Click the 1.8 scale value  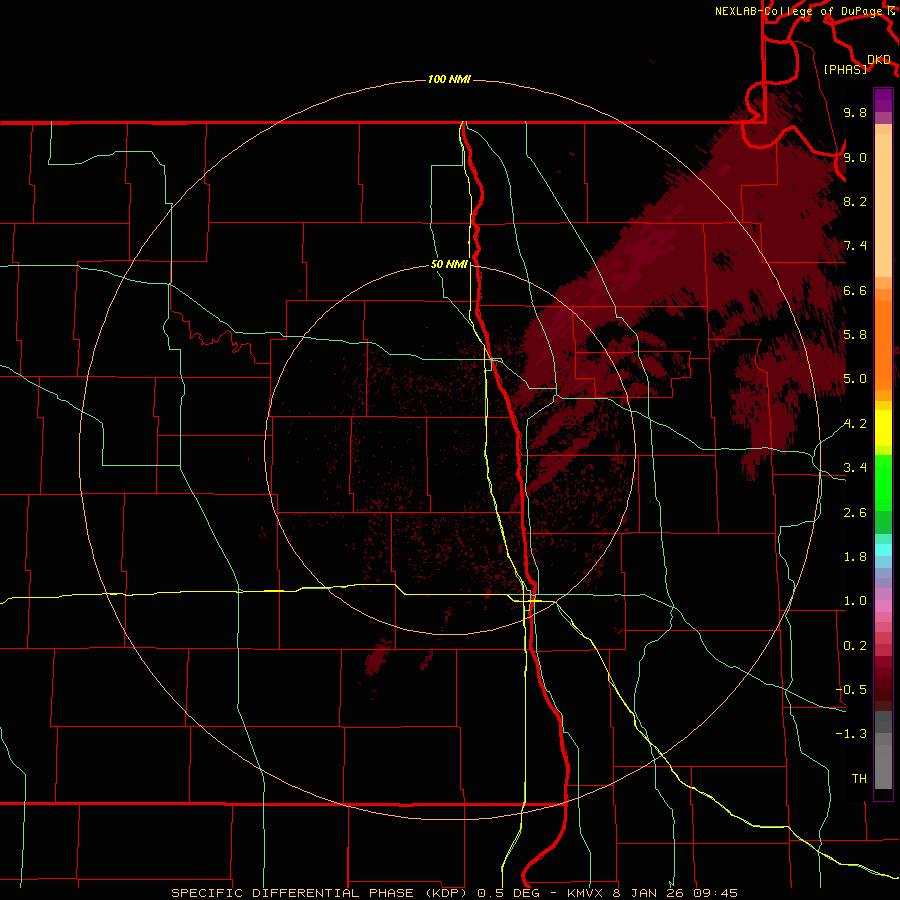[855, 557]
